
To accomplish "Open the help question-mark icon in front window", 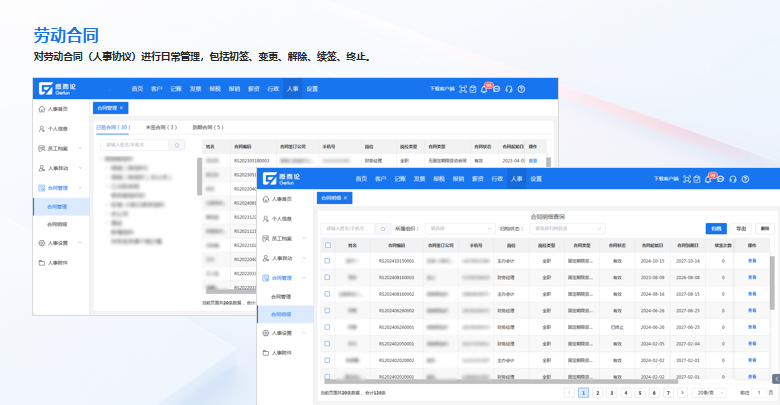I will (x=747, y=179).
